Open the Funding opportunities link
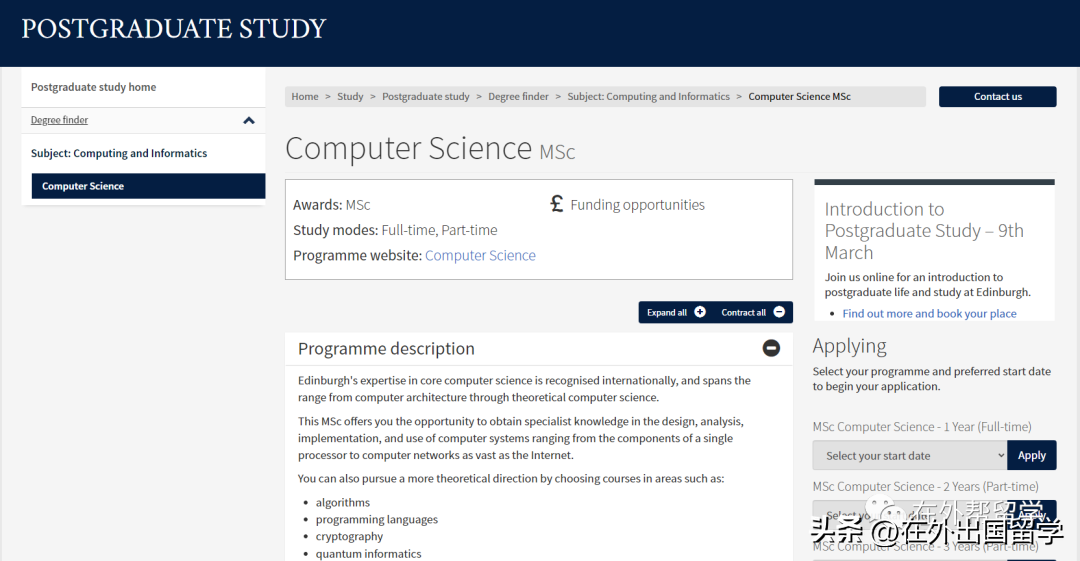Viewport: 1080px width, 561px height. [637, 205]
